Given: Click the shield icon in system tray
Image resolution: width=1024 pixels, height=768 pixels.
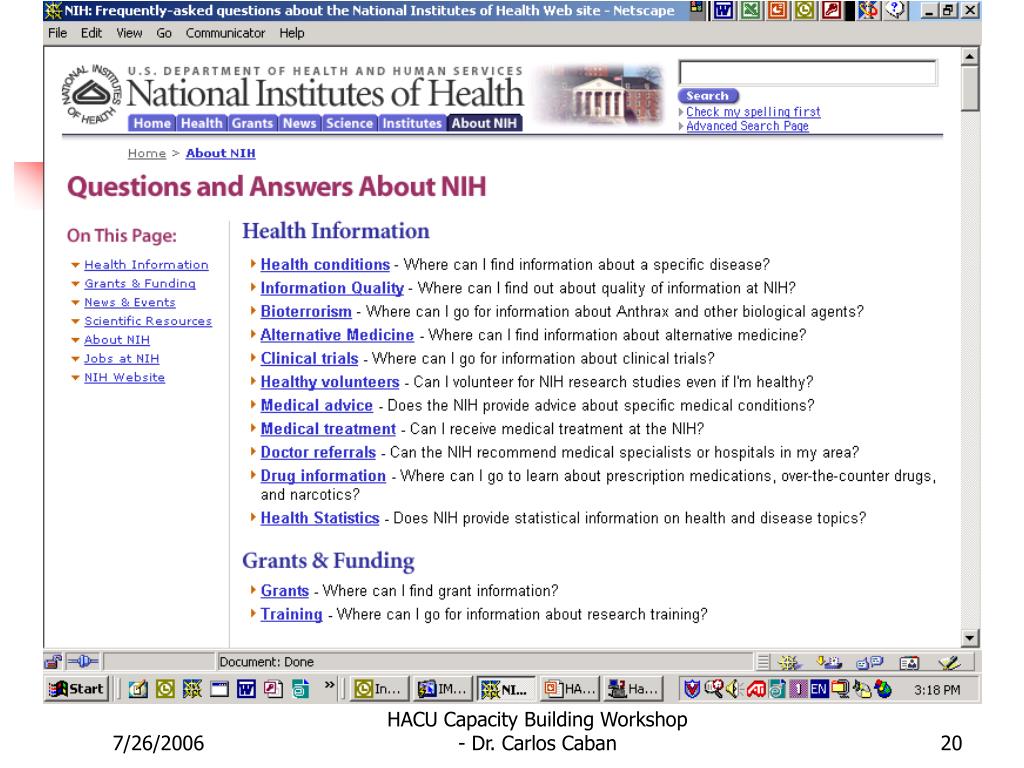Looking at the screenshot, I should click(x=692, y=688).
